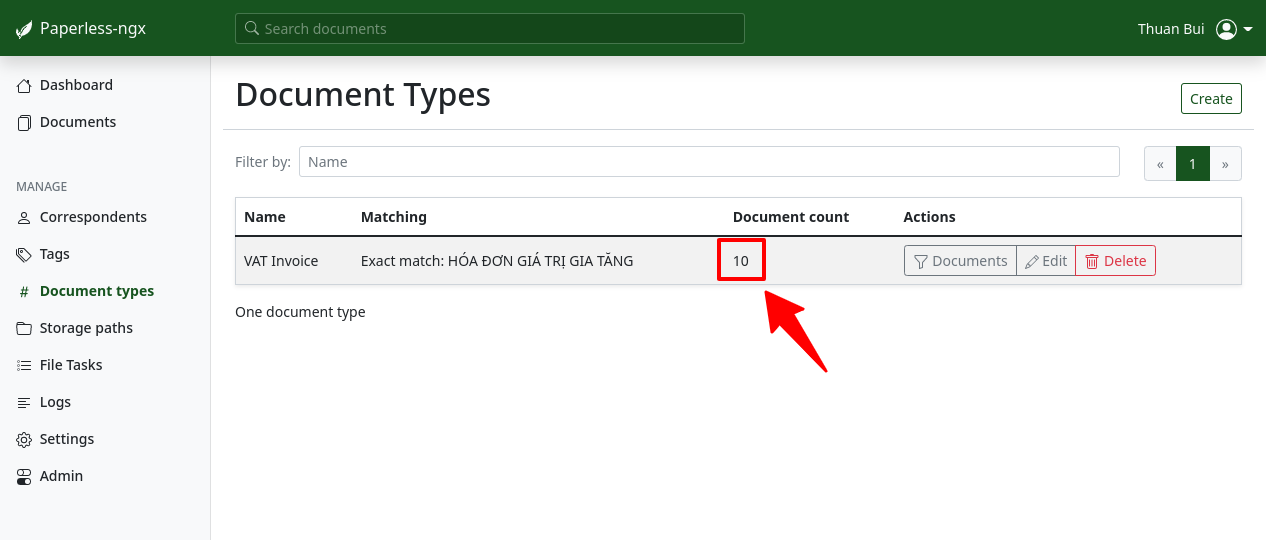The height and width of the screenshot is (540, 1266).
Task: Click the Paperless-ngx leaf logo
Action: point(24,29)
